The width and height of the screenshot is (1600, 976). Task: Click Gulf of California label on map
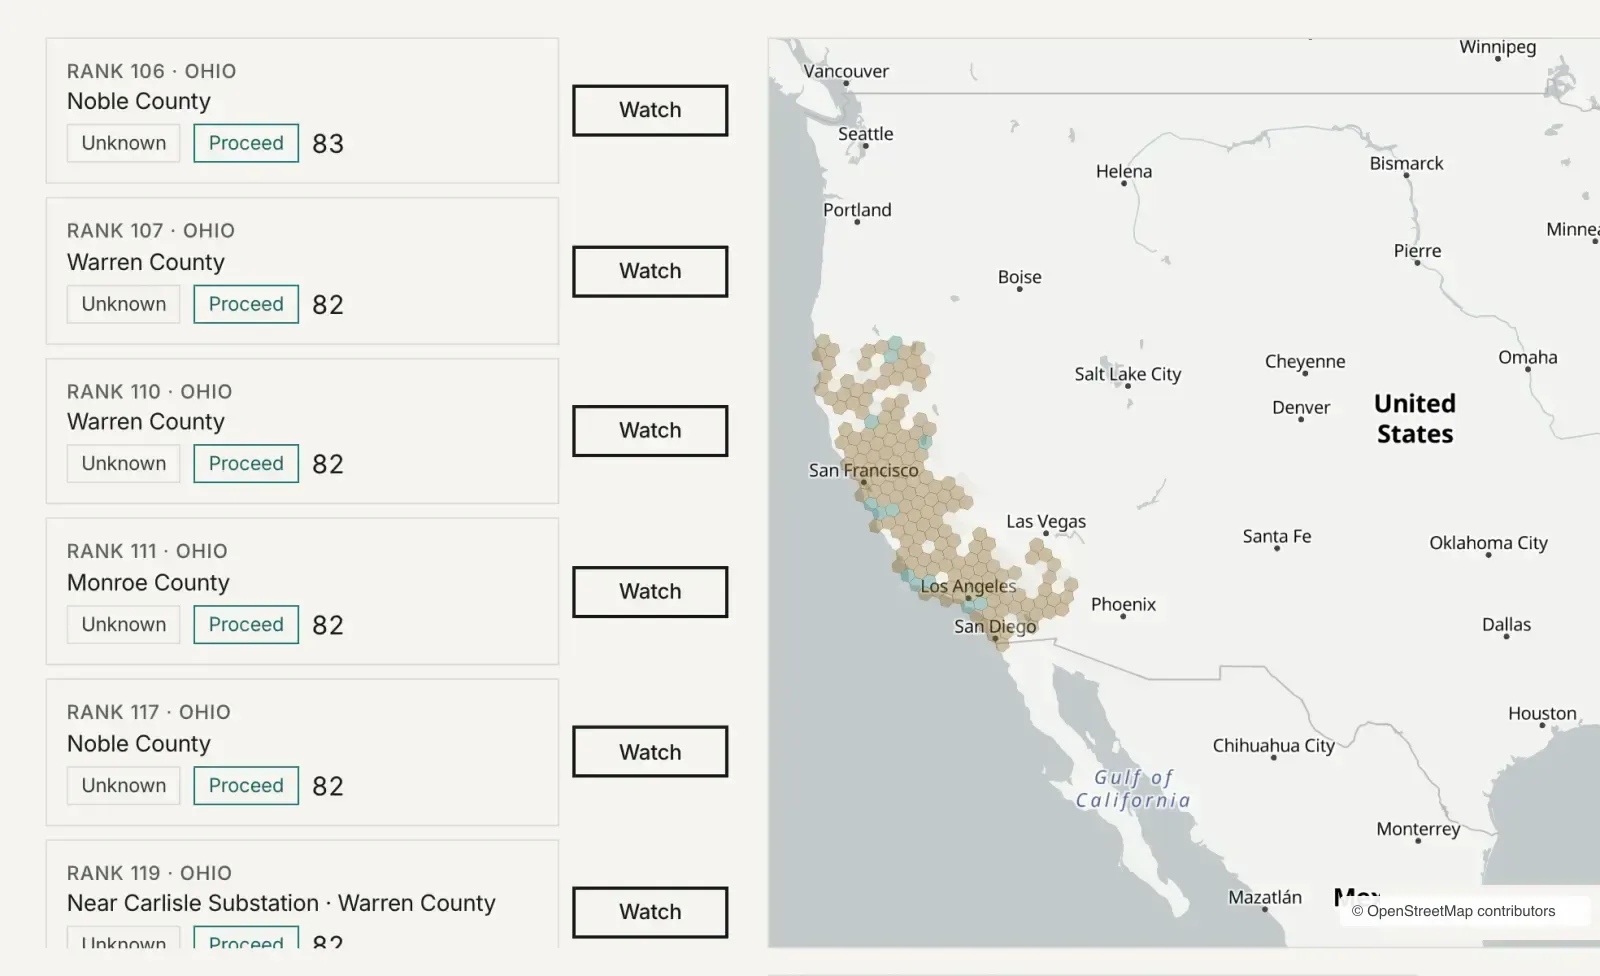pyautogui.click(x=1133, y=789)
